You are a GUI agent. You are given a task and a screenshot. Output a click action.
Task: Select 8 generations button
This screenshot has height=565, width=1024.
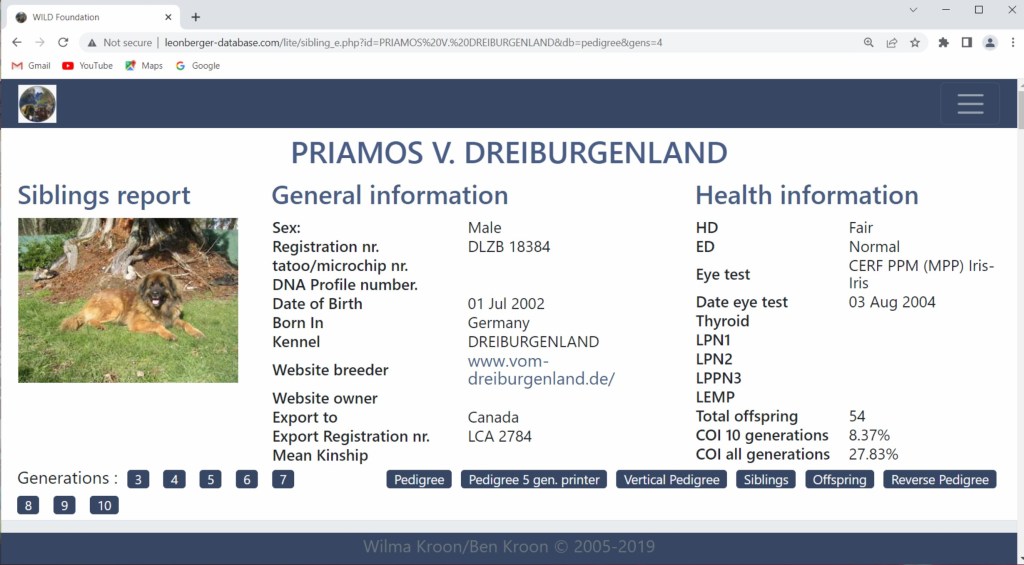[28, 506]
